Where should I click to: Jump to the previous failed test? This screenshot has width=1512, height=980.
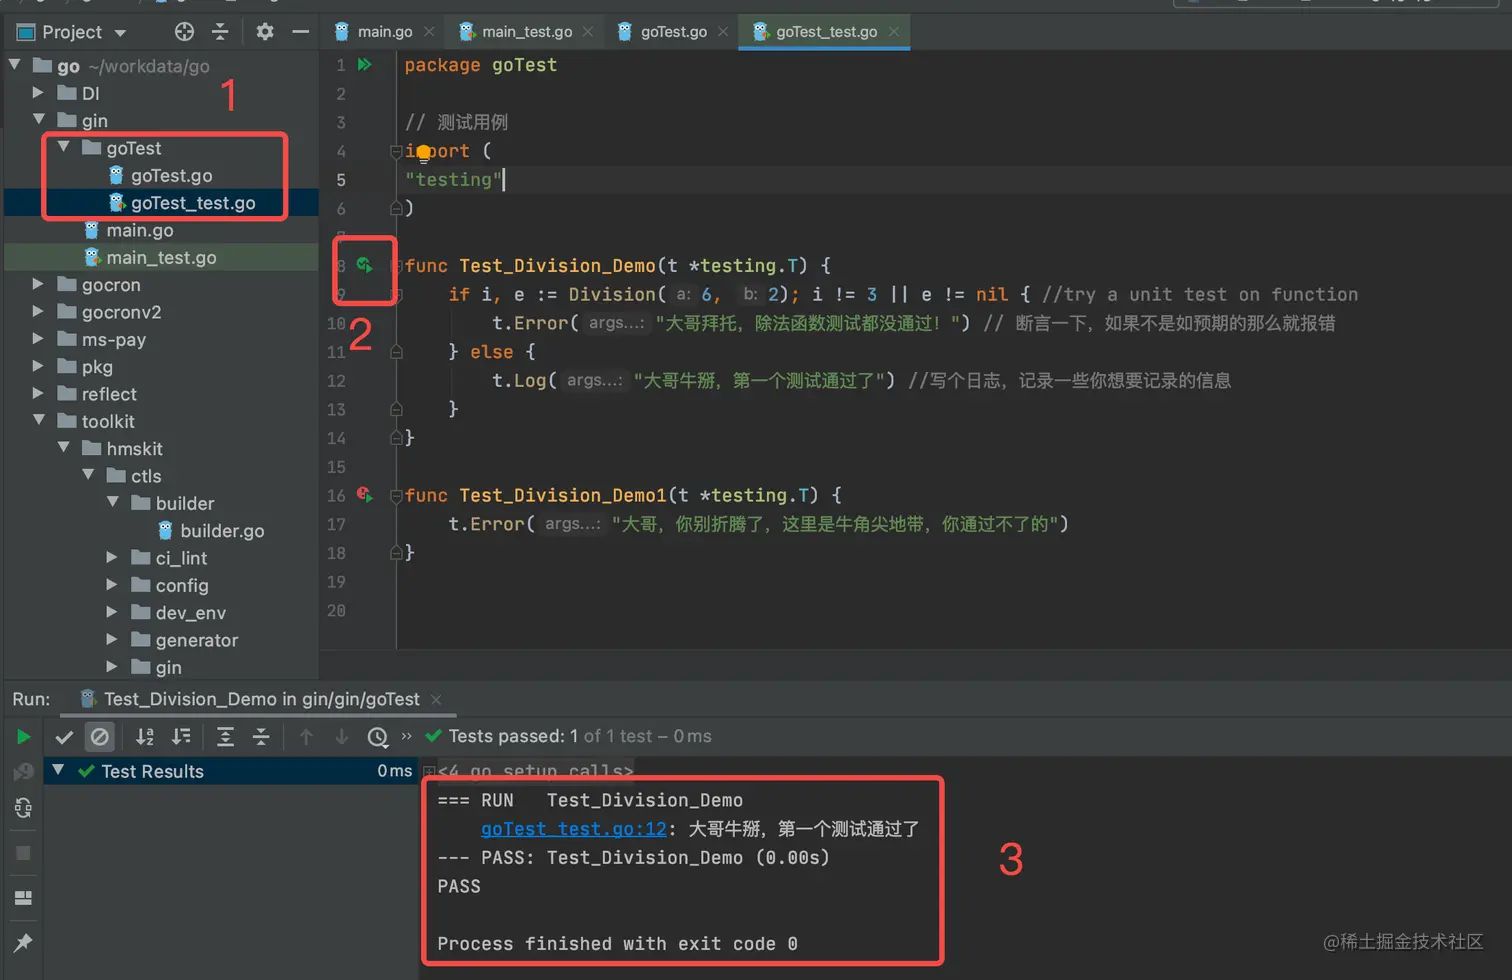point(306,737)
